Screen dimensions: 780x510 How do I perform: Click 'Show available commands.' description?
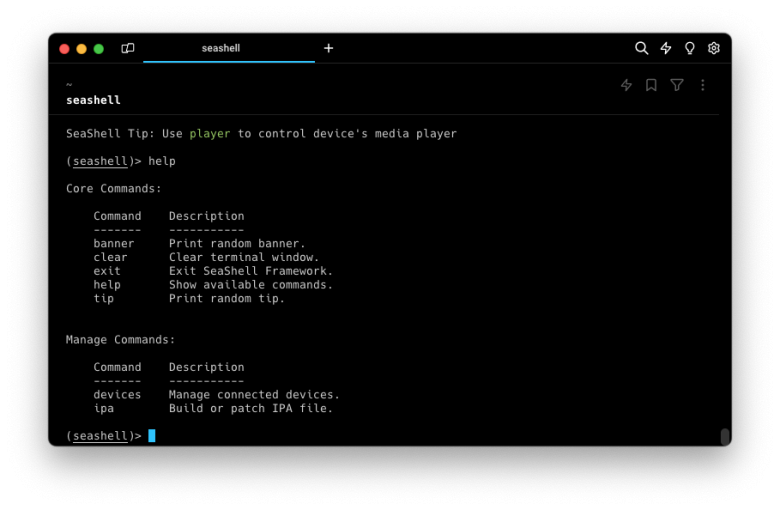tap(251, 285)
